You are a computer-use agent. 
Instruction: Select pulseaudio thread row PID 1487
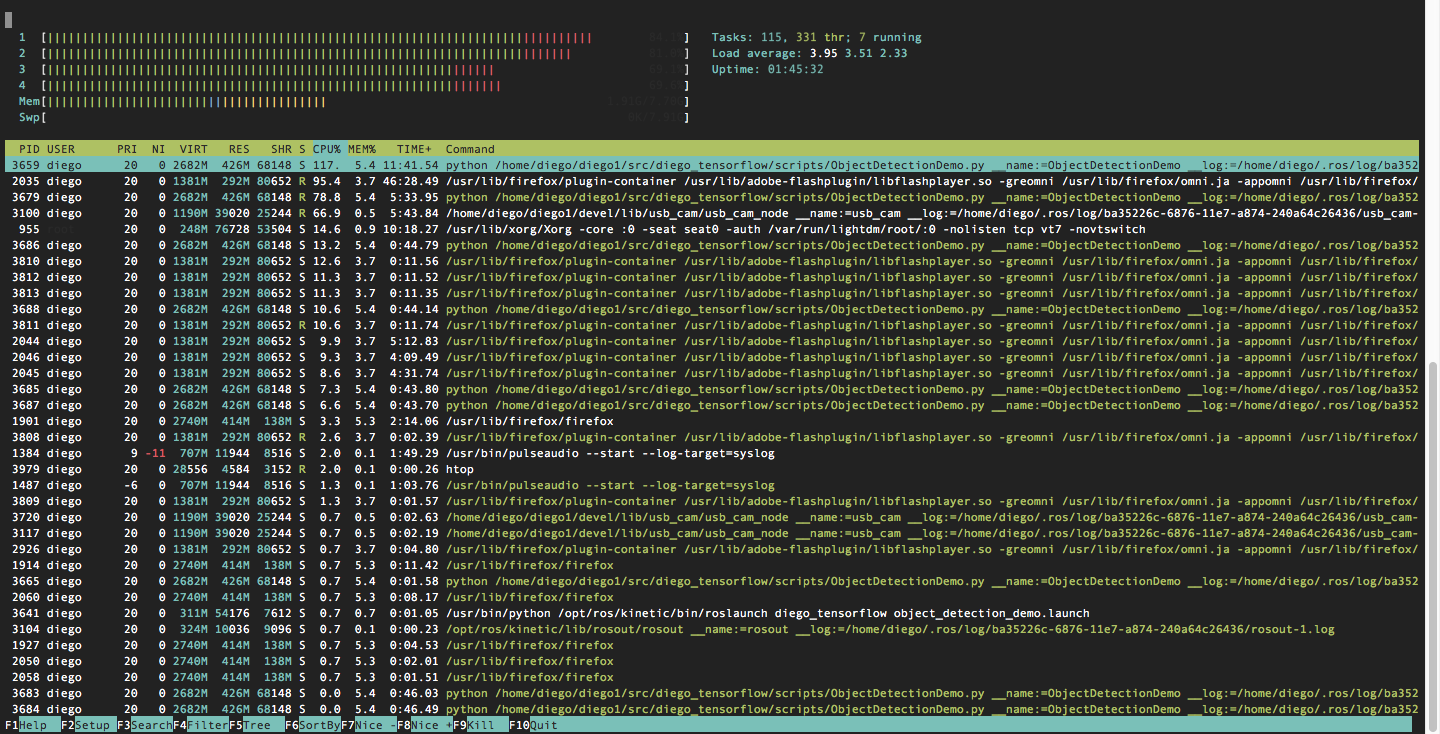coord(711,485)
